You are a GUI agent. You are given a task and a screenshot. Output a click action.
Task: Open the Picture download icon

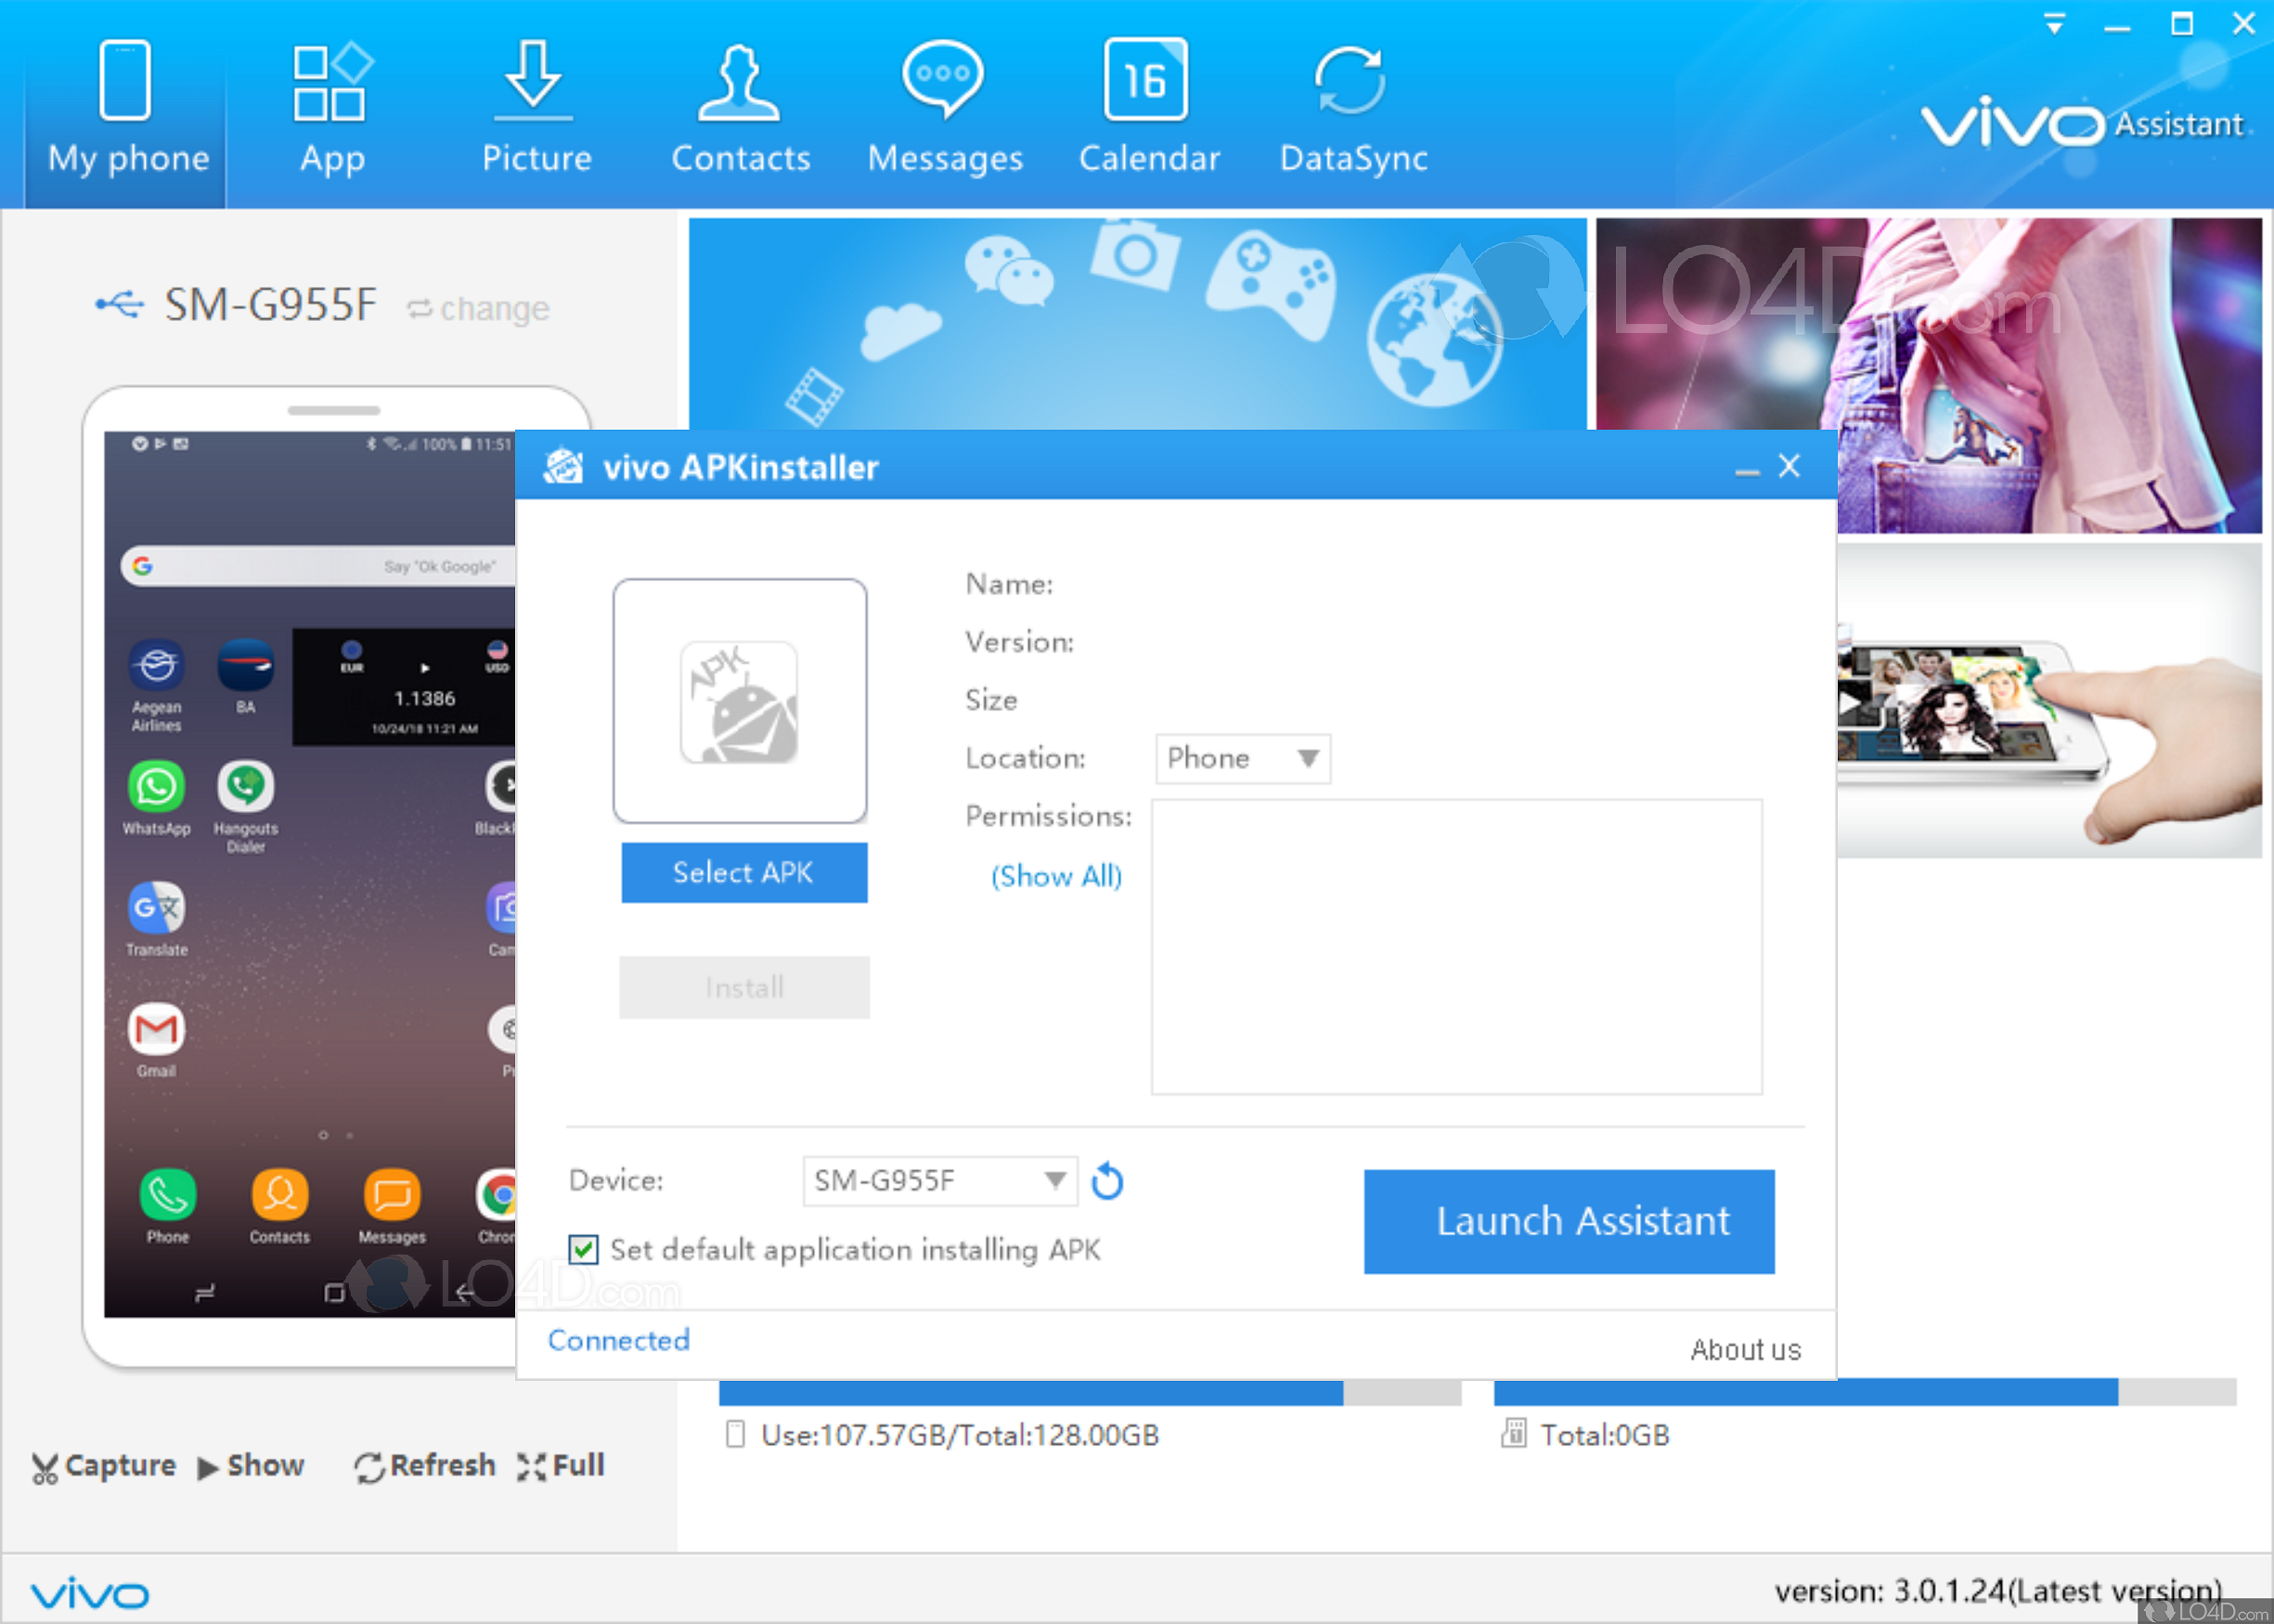coord(535,105)
